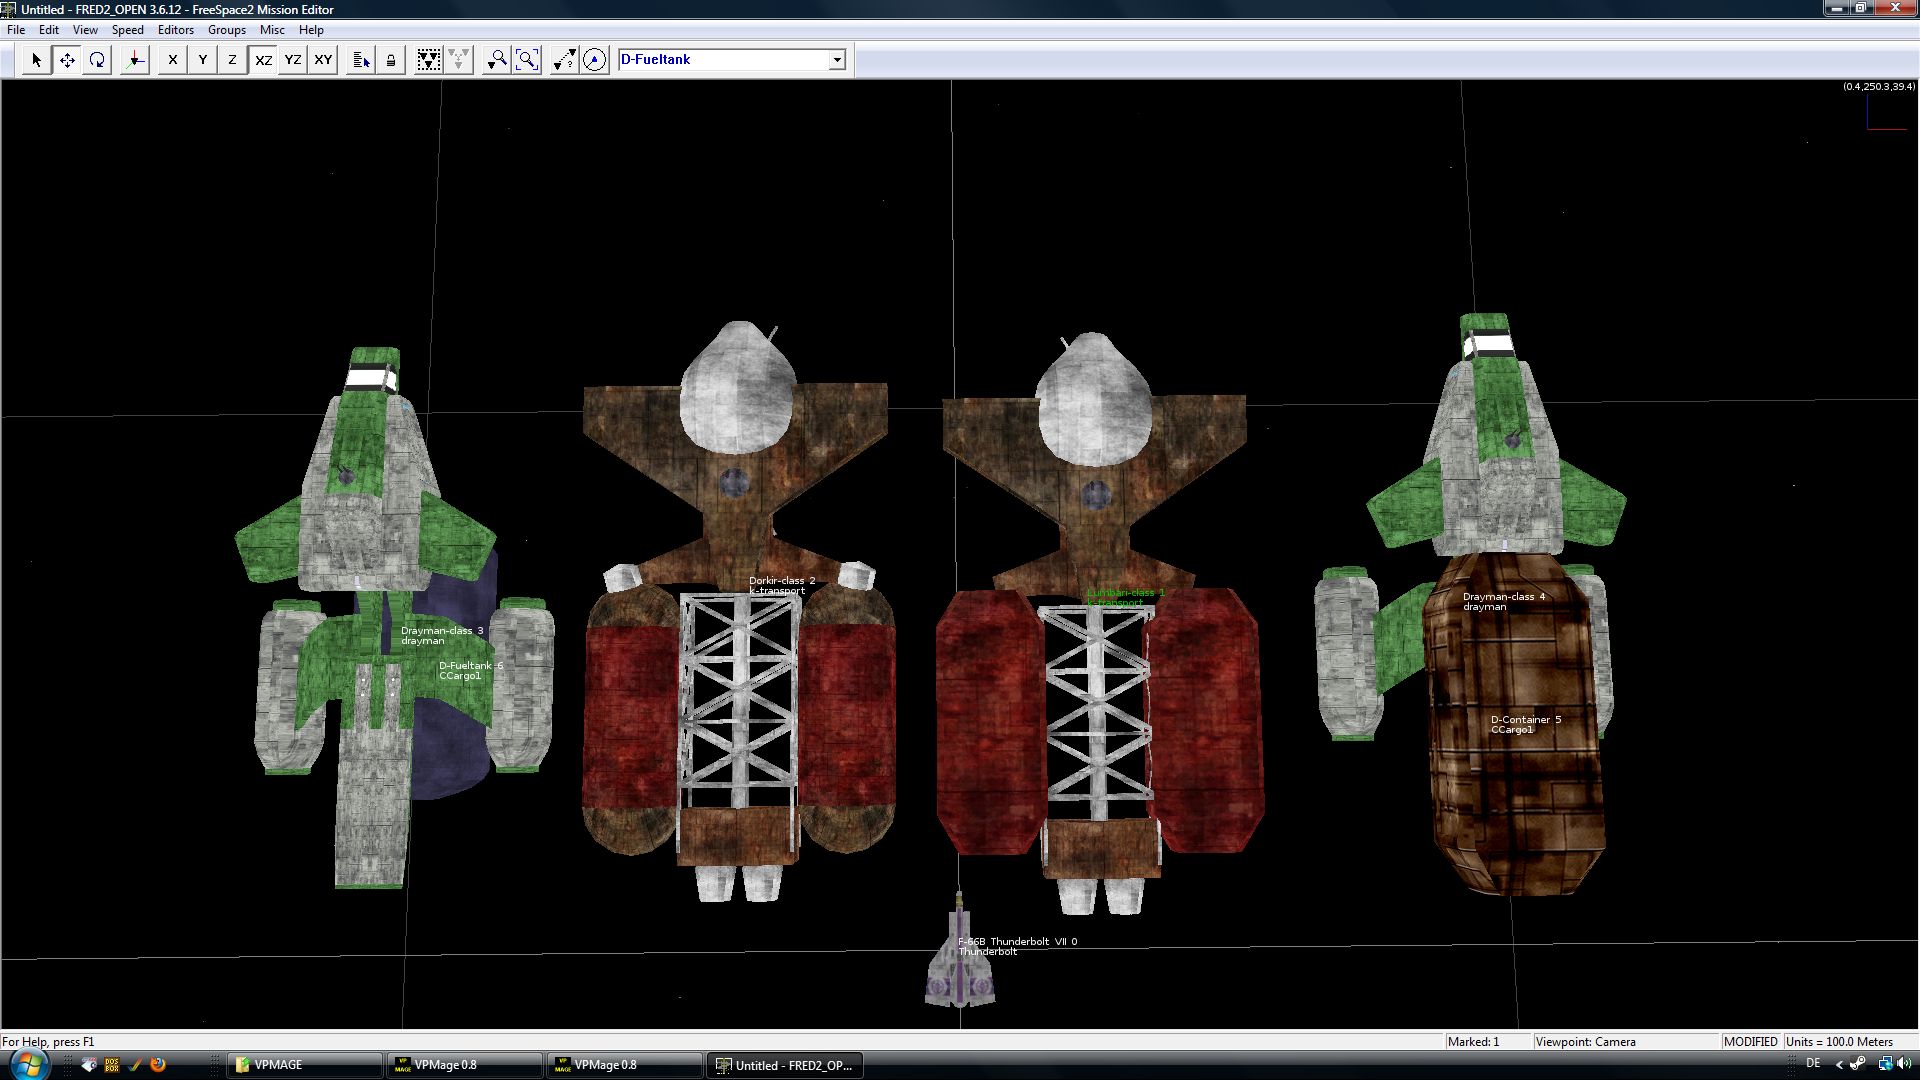Click the compass orientation icon
The image size is (1920, 1080).
coord(594,60)
